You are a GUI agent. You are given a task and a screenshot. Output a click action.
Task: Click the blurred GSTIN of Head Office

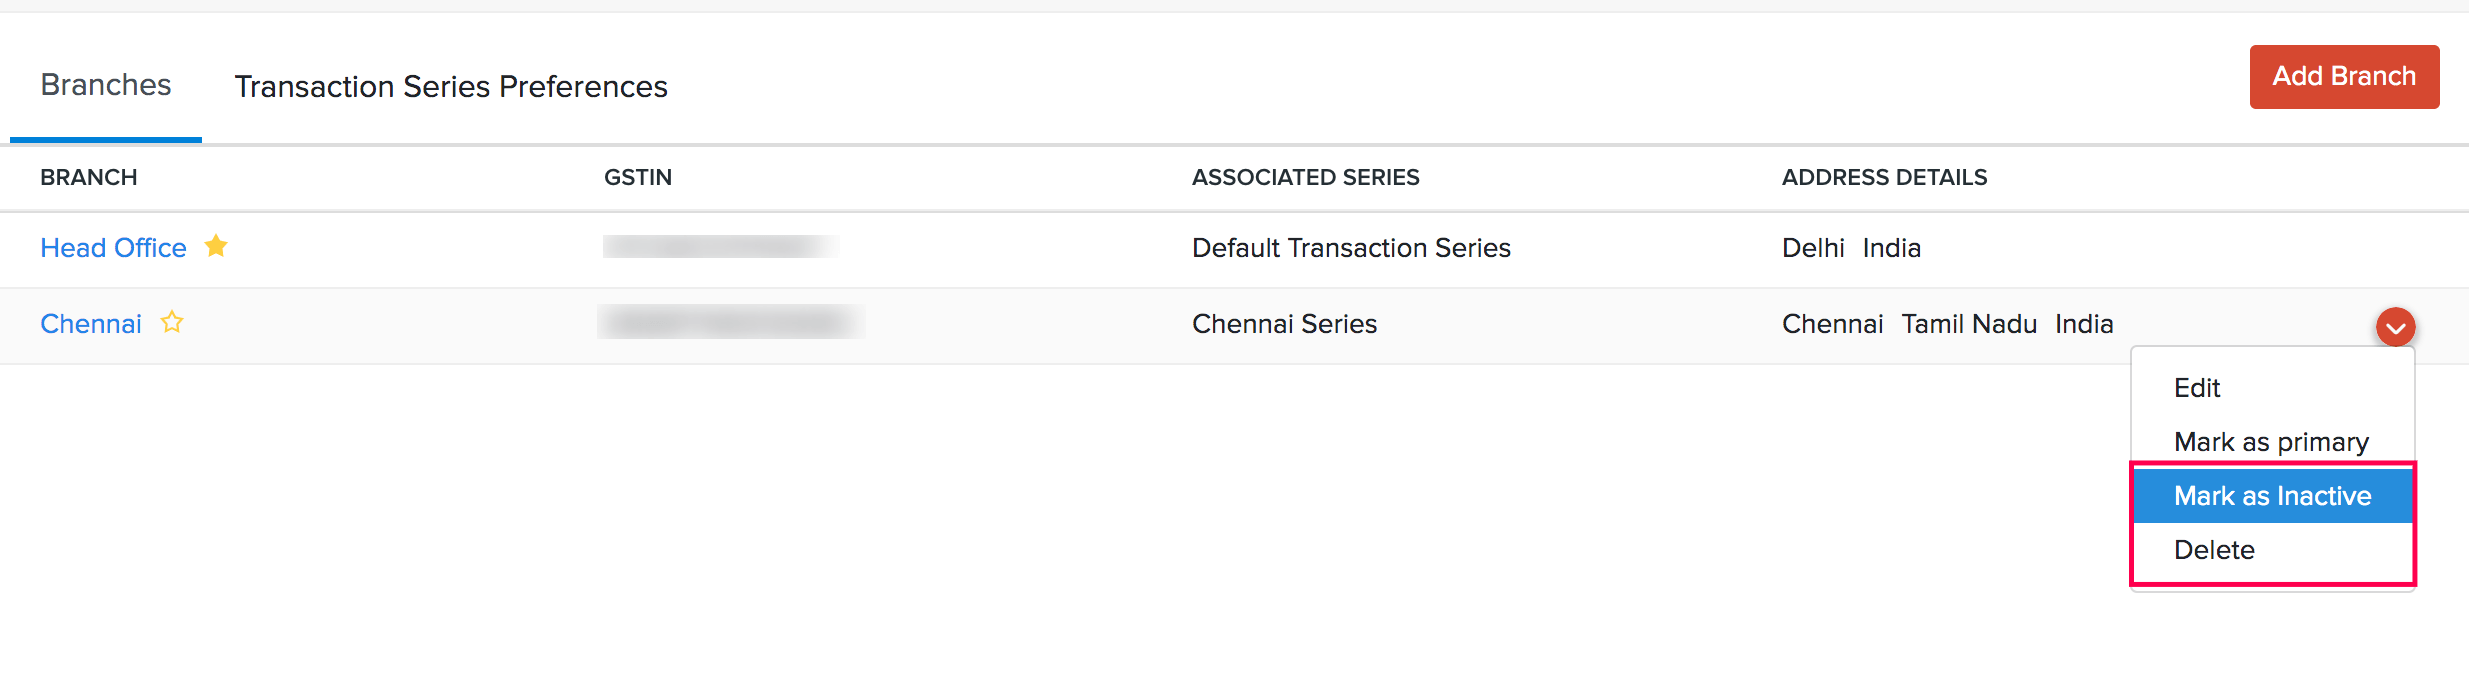pyautogui.click(x=720, y=247)
